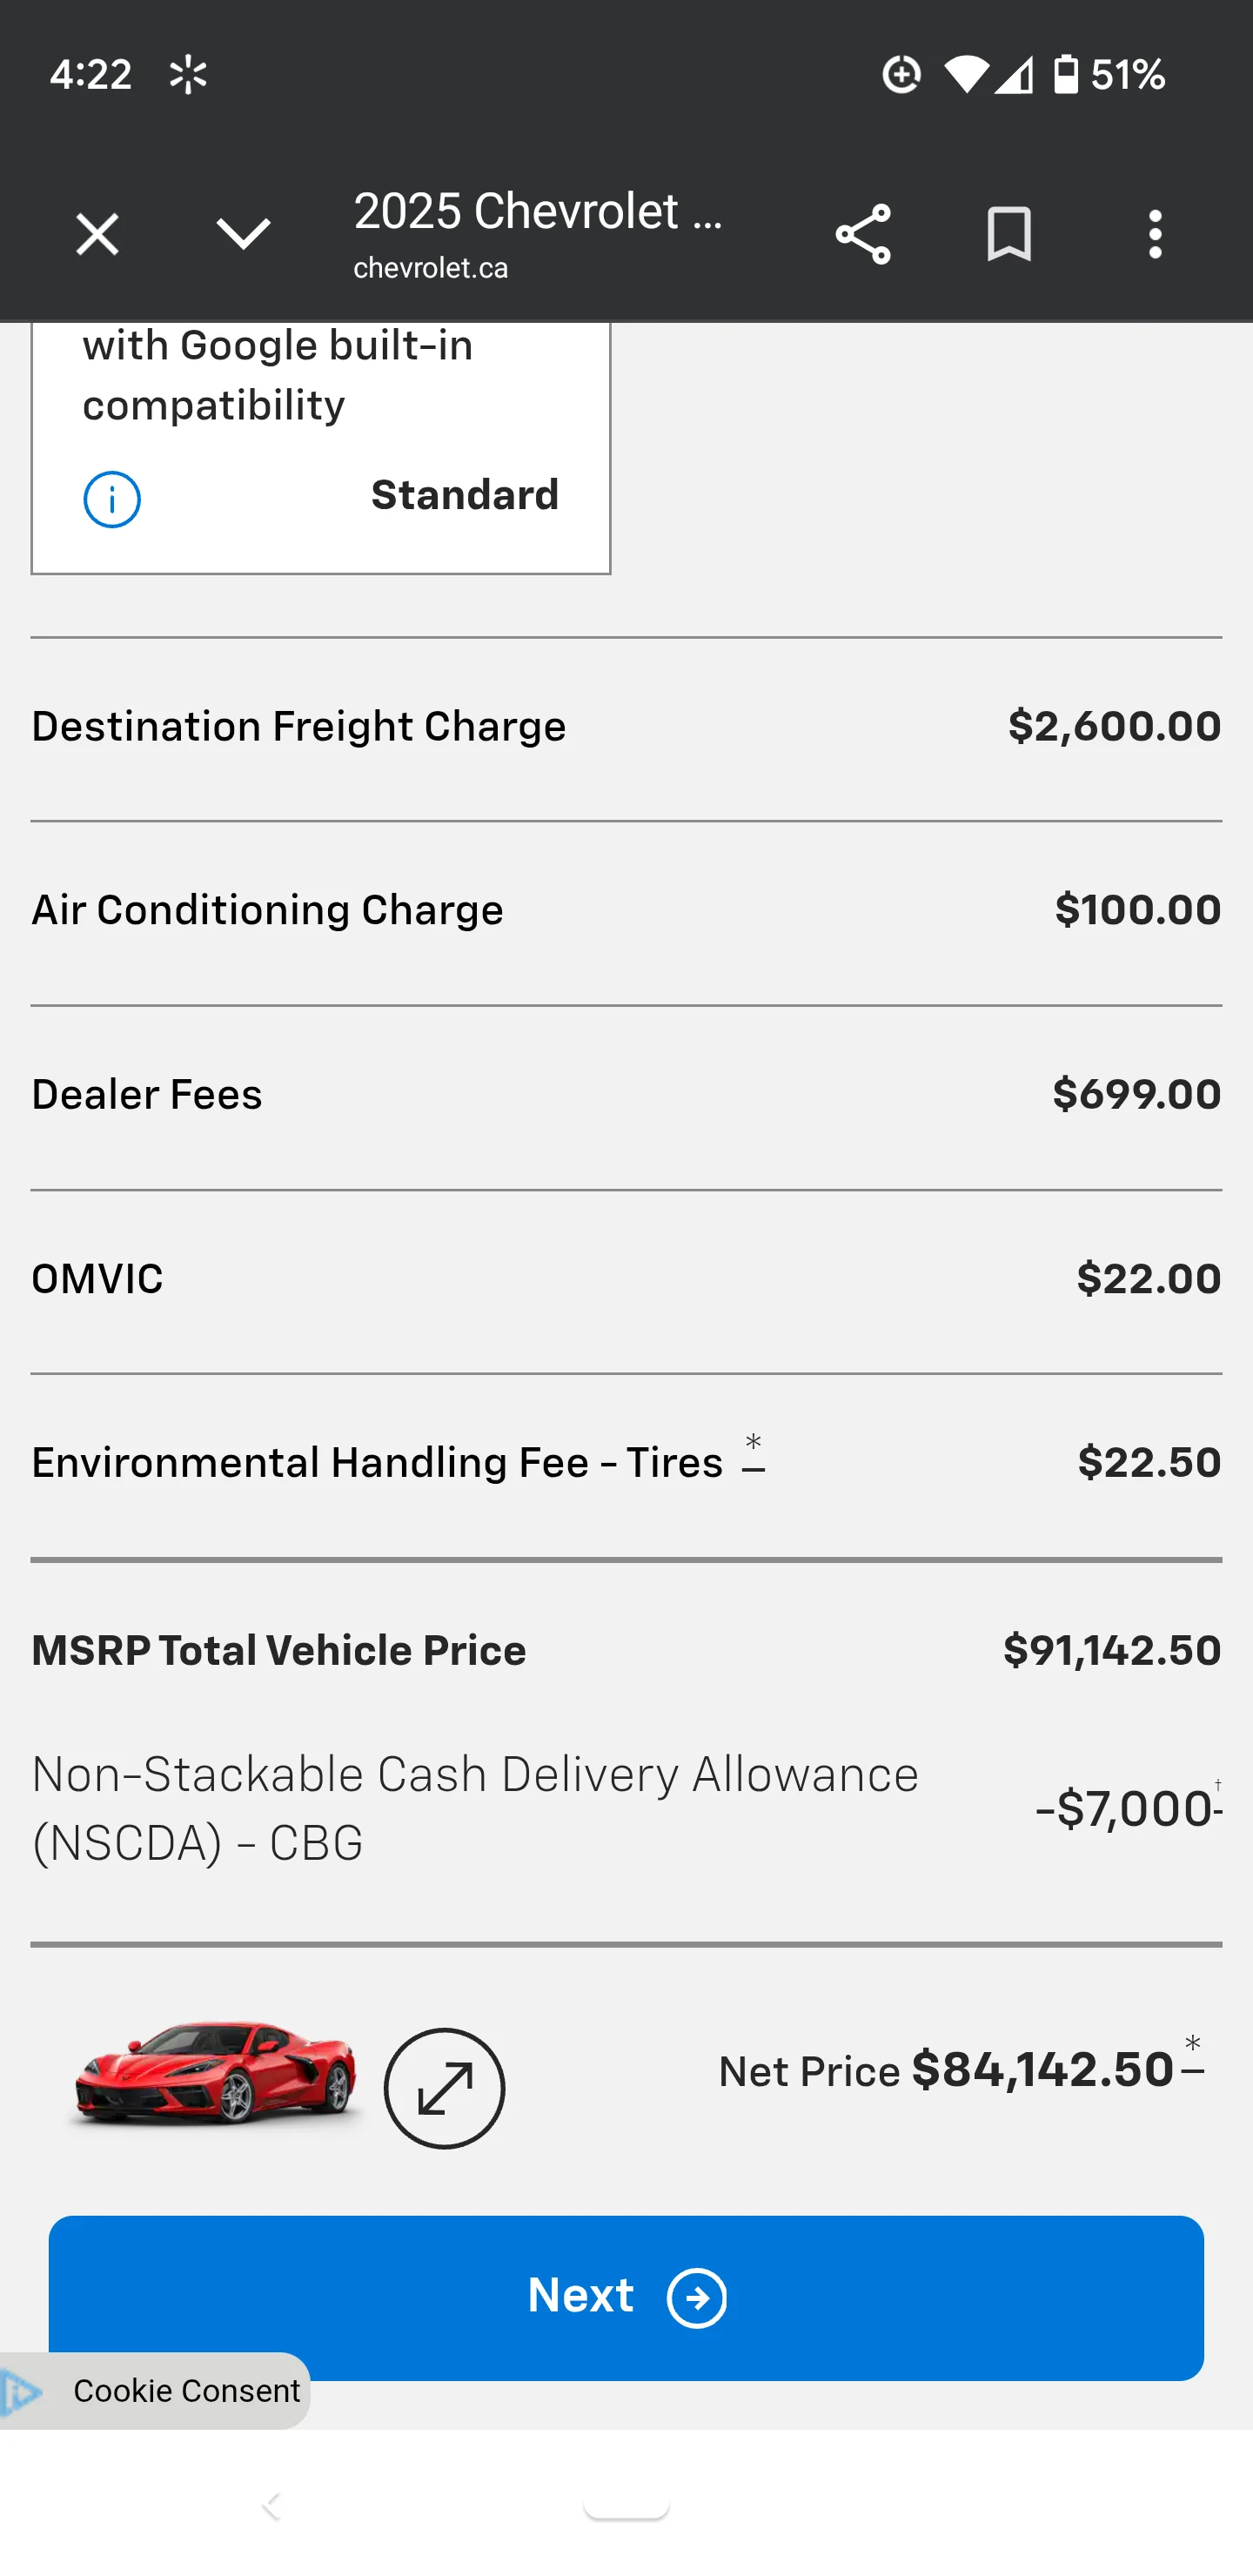
Task: Tap the dagger footnote beside -$7,000 allowance
Action: tap(1217, 1795)
